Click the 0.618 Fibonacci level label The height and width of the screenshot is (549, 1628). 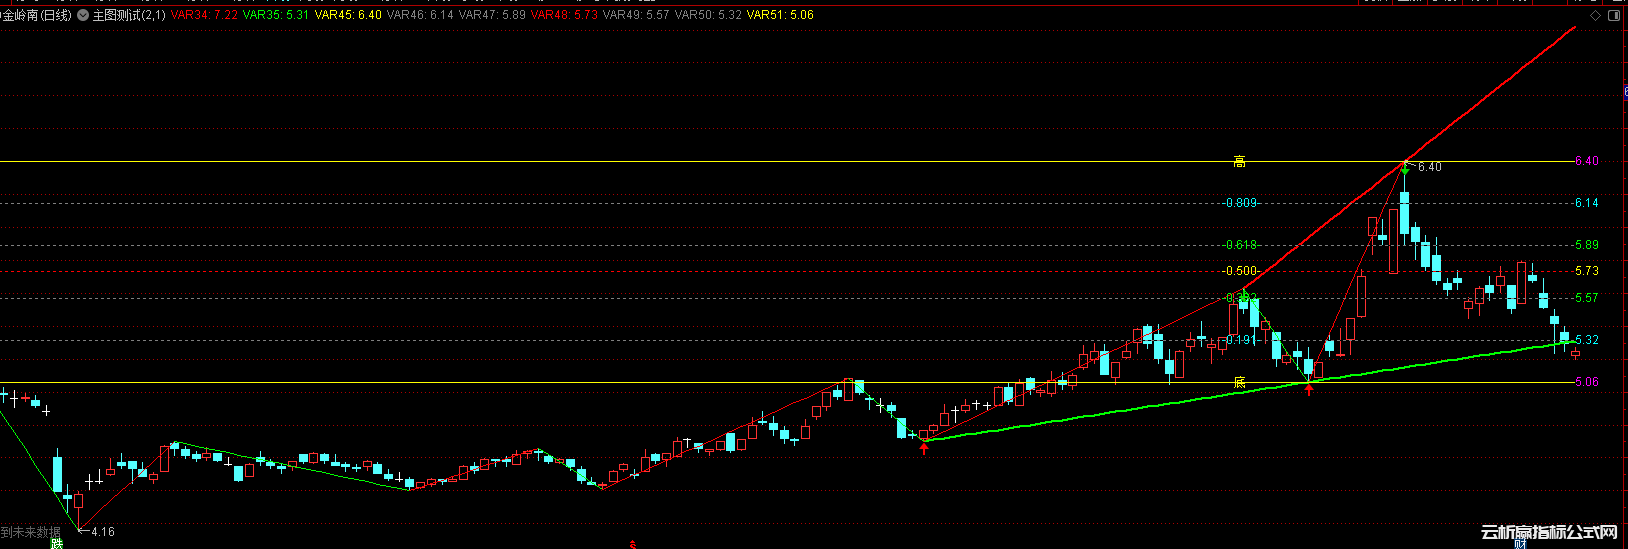point(1242,245)
